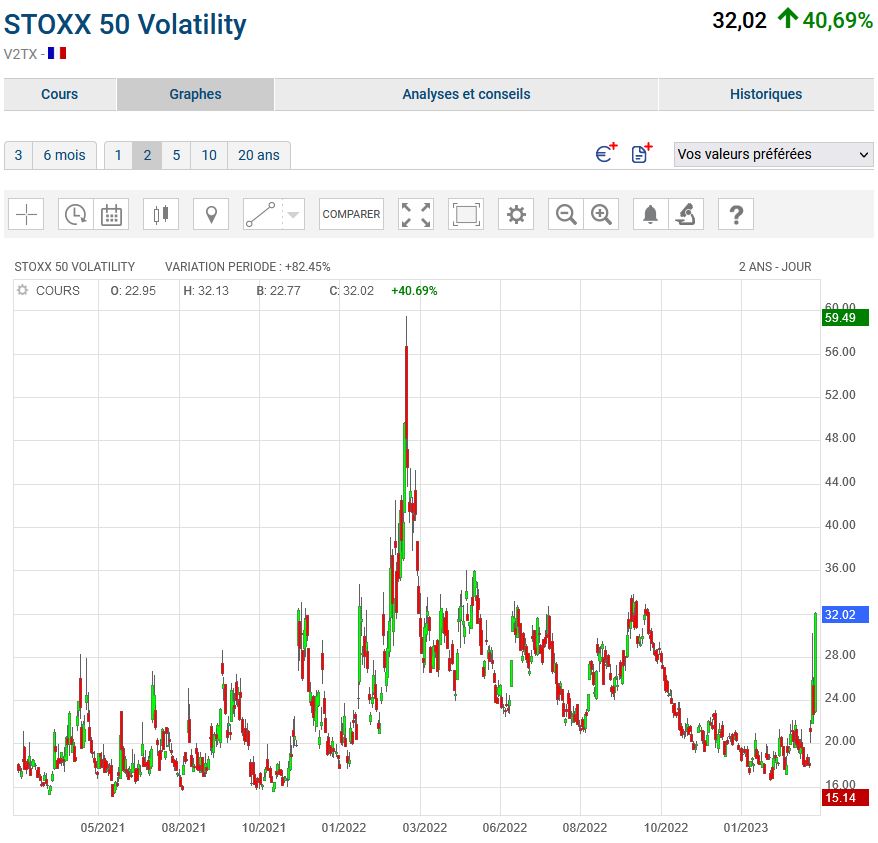Click the frame screenshot icon

click(x=466, y=214)
